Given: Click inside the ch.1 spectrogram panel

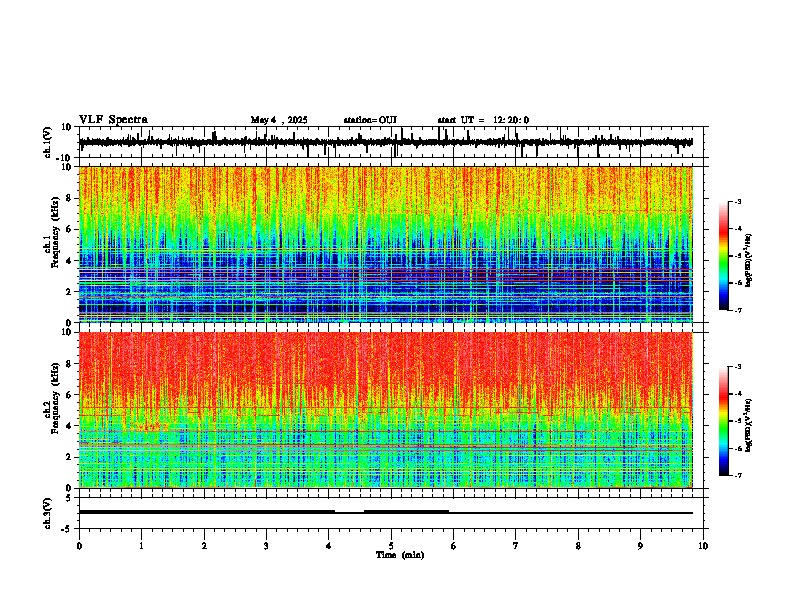Looking at the screenshot, I should (385, 244).
